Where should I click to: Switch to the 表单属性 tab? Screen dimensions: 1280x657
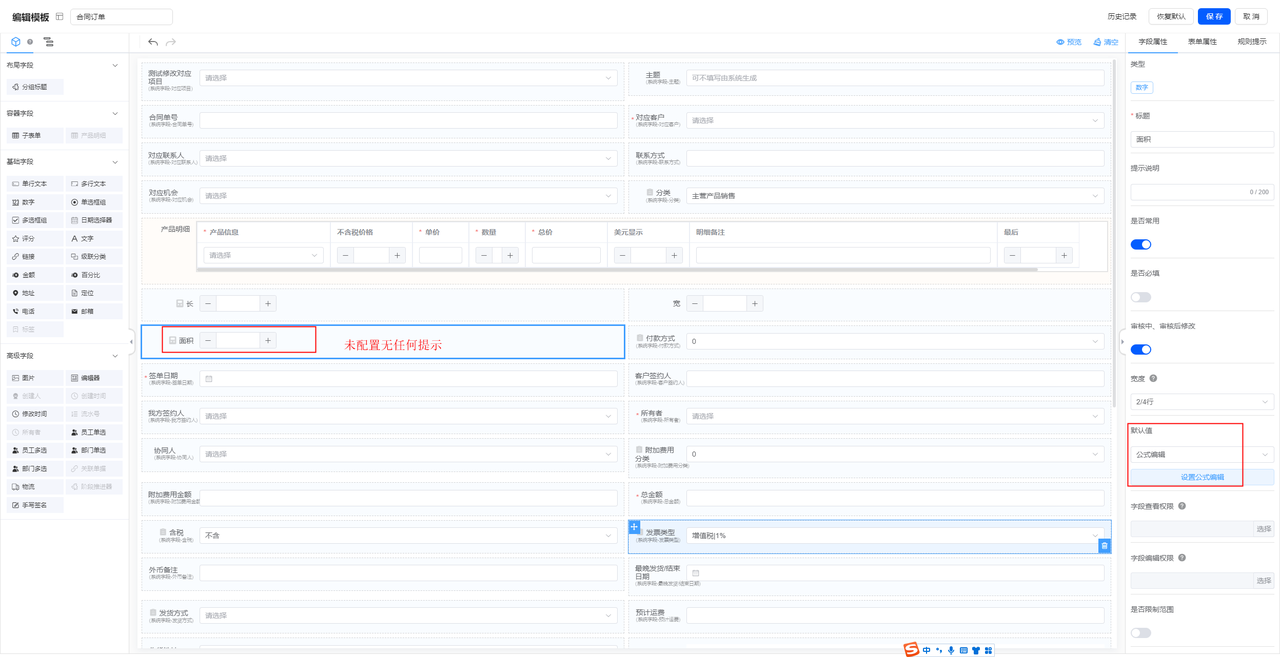[x=1202, y=42]
